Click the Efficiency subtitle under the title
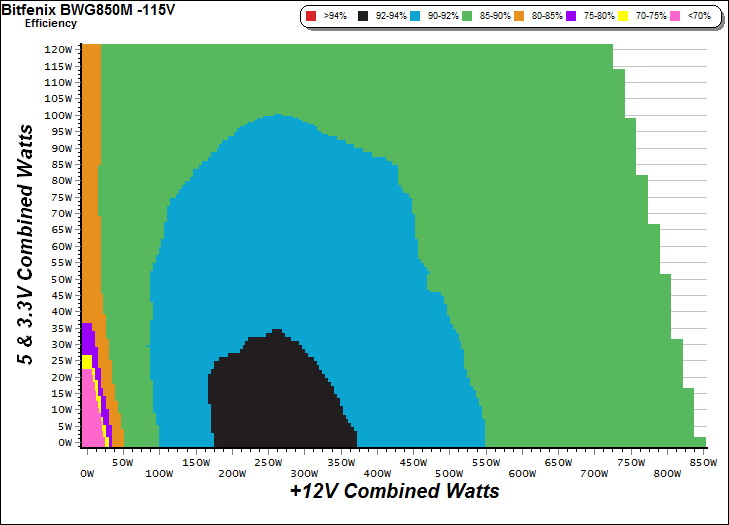Image resolution: width=729 pixels, height=525 pixels. click(50, 22)
